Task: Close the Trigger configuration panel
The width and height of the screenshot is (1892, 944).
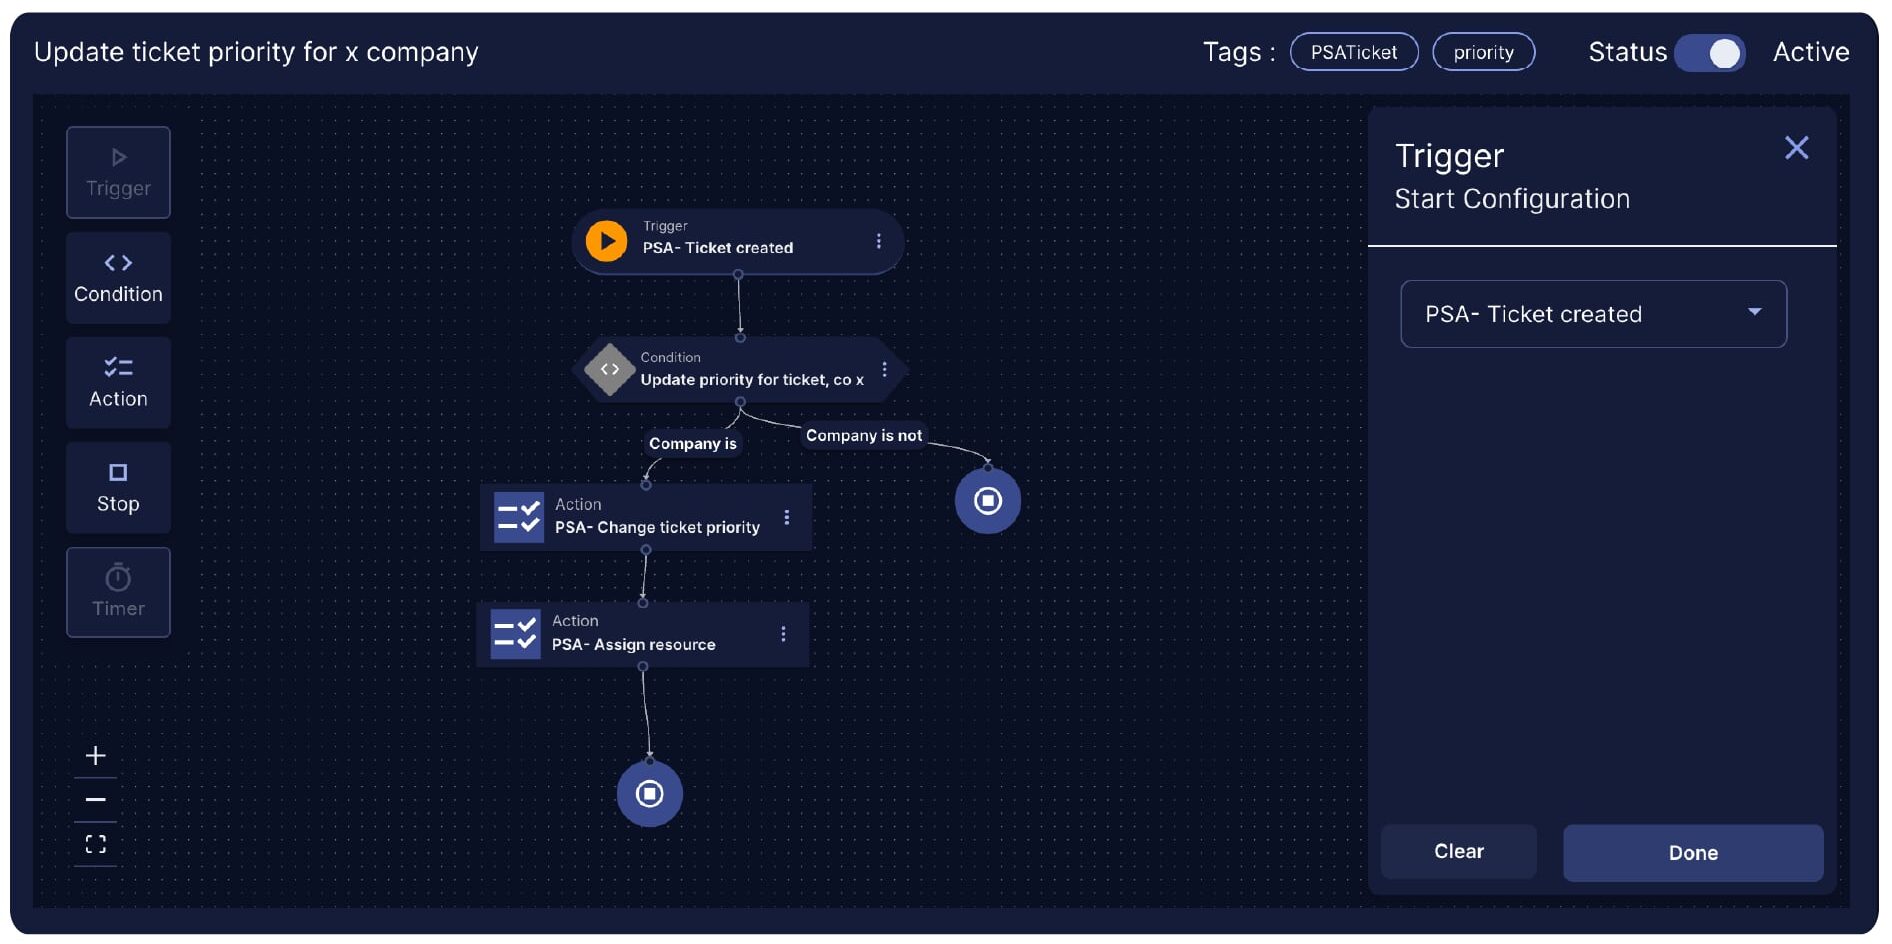Action: pos(1796,148)
